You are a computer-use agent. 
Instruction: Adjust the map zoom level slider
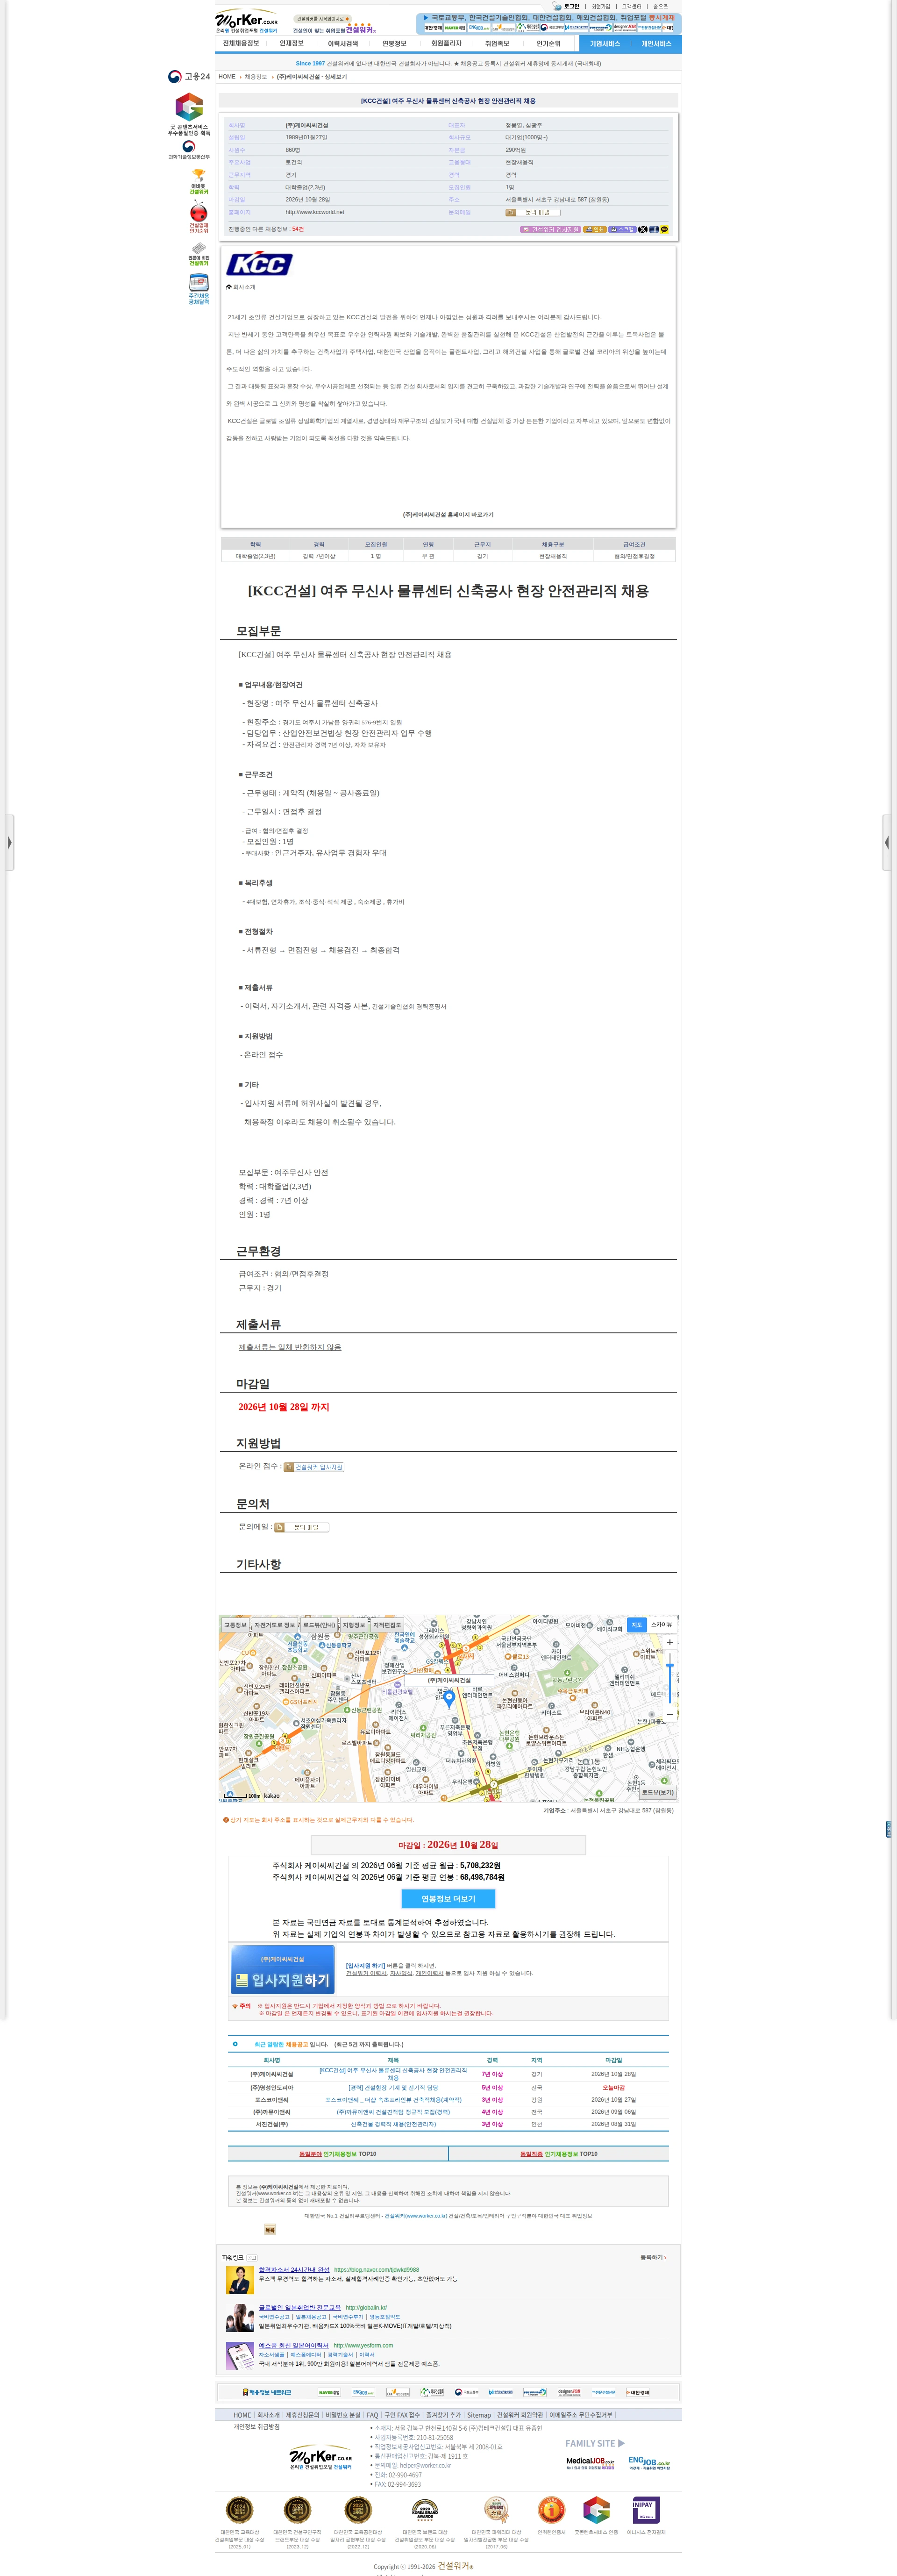pos(669,1679)
